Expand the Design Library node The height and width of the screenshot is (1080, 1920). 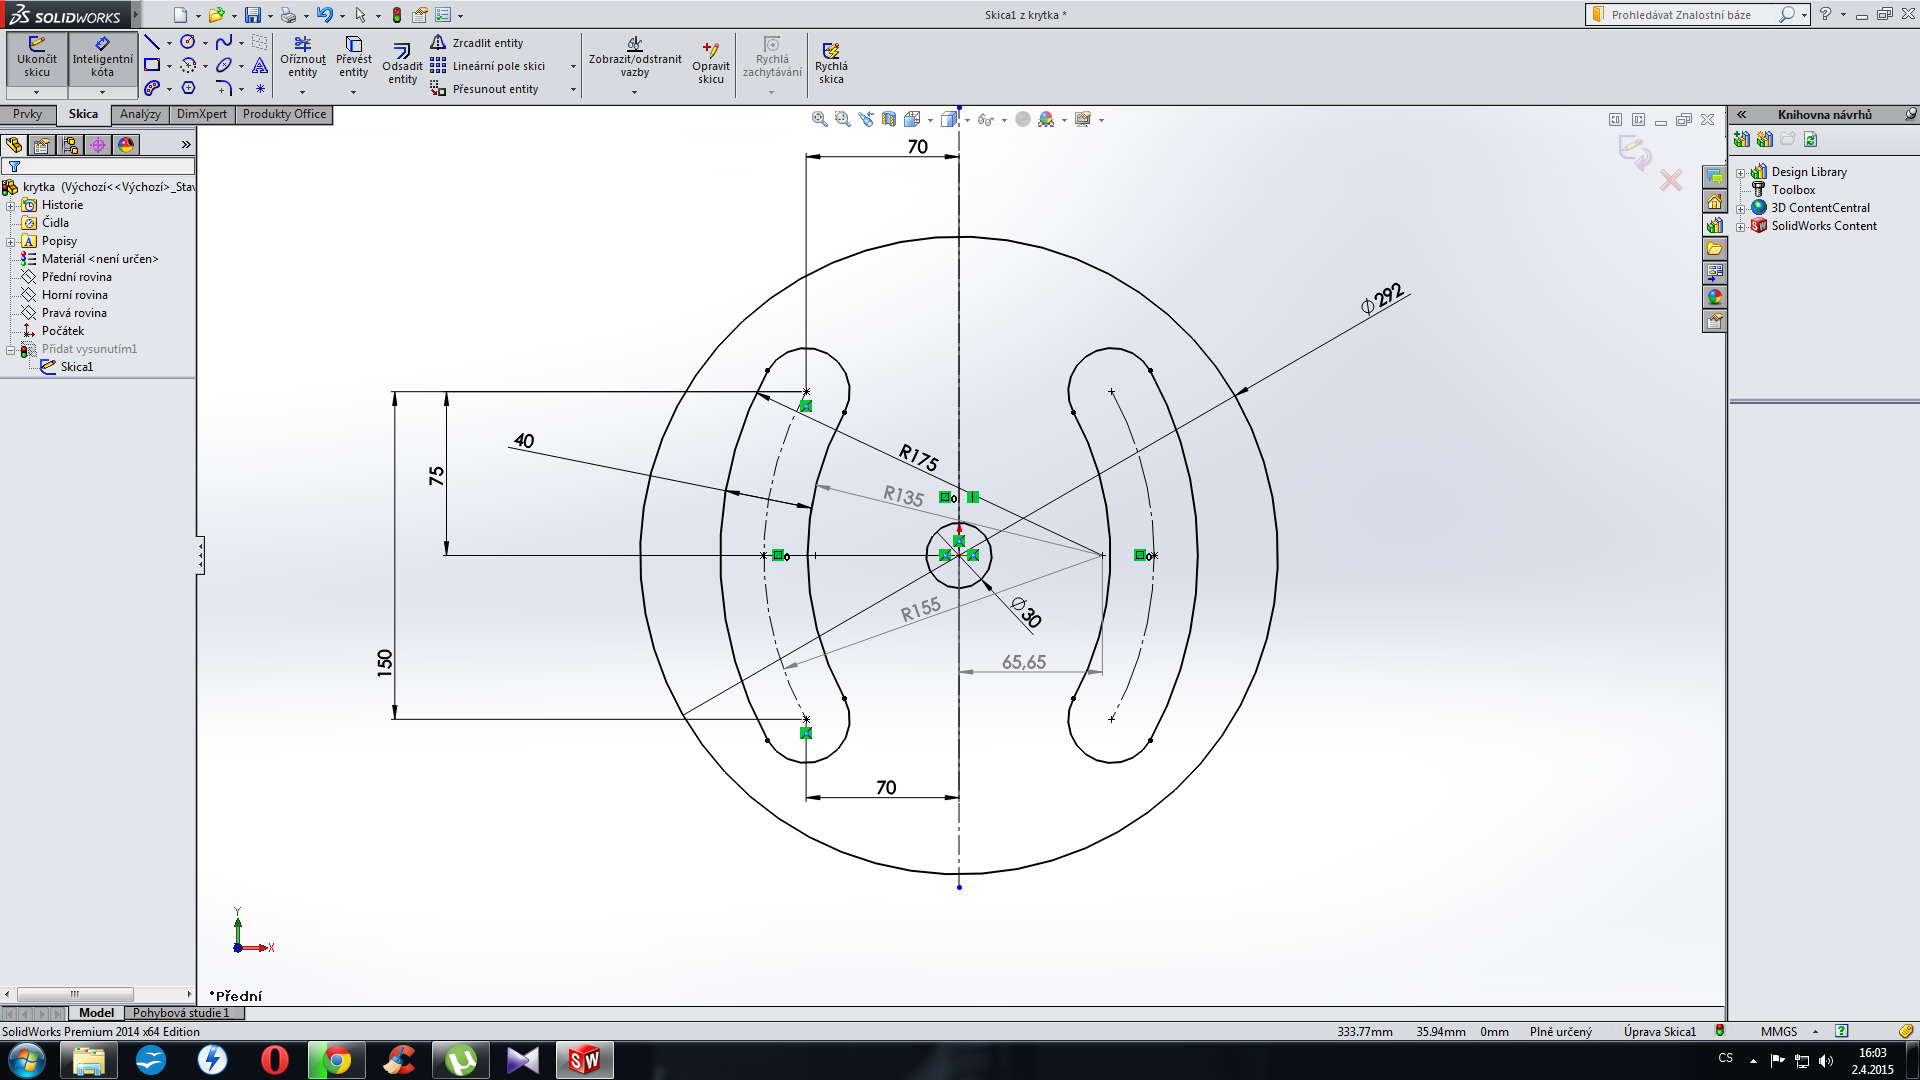pos(1740,173)
